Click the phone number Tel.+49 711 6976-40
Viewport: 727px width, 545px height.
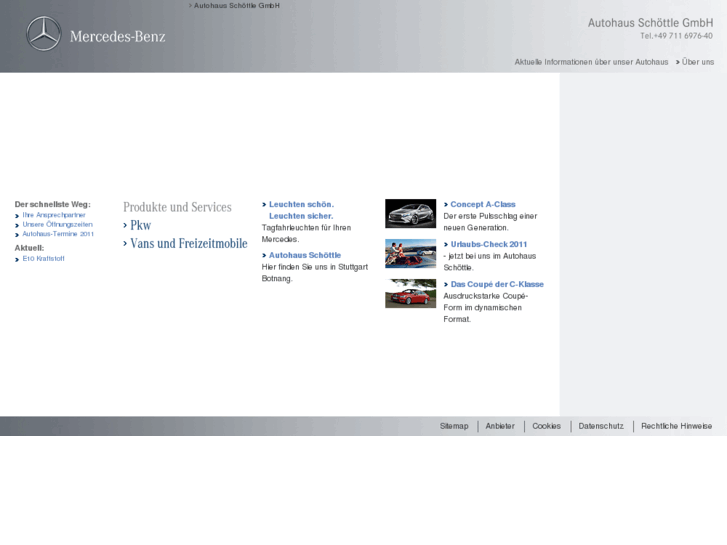click(x=676, y=36)
